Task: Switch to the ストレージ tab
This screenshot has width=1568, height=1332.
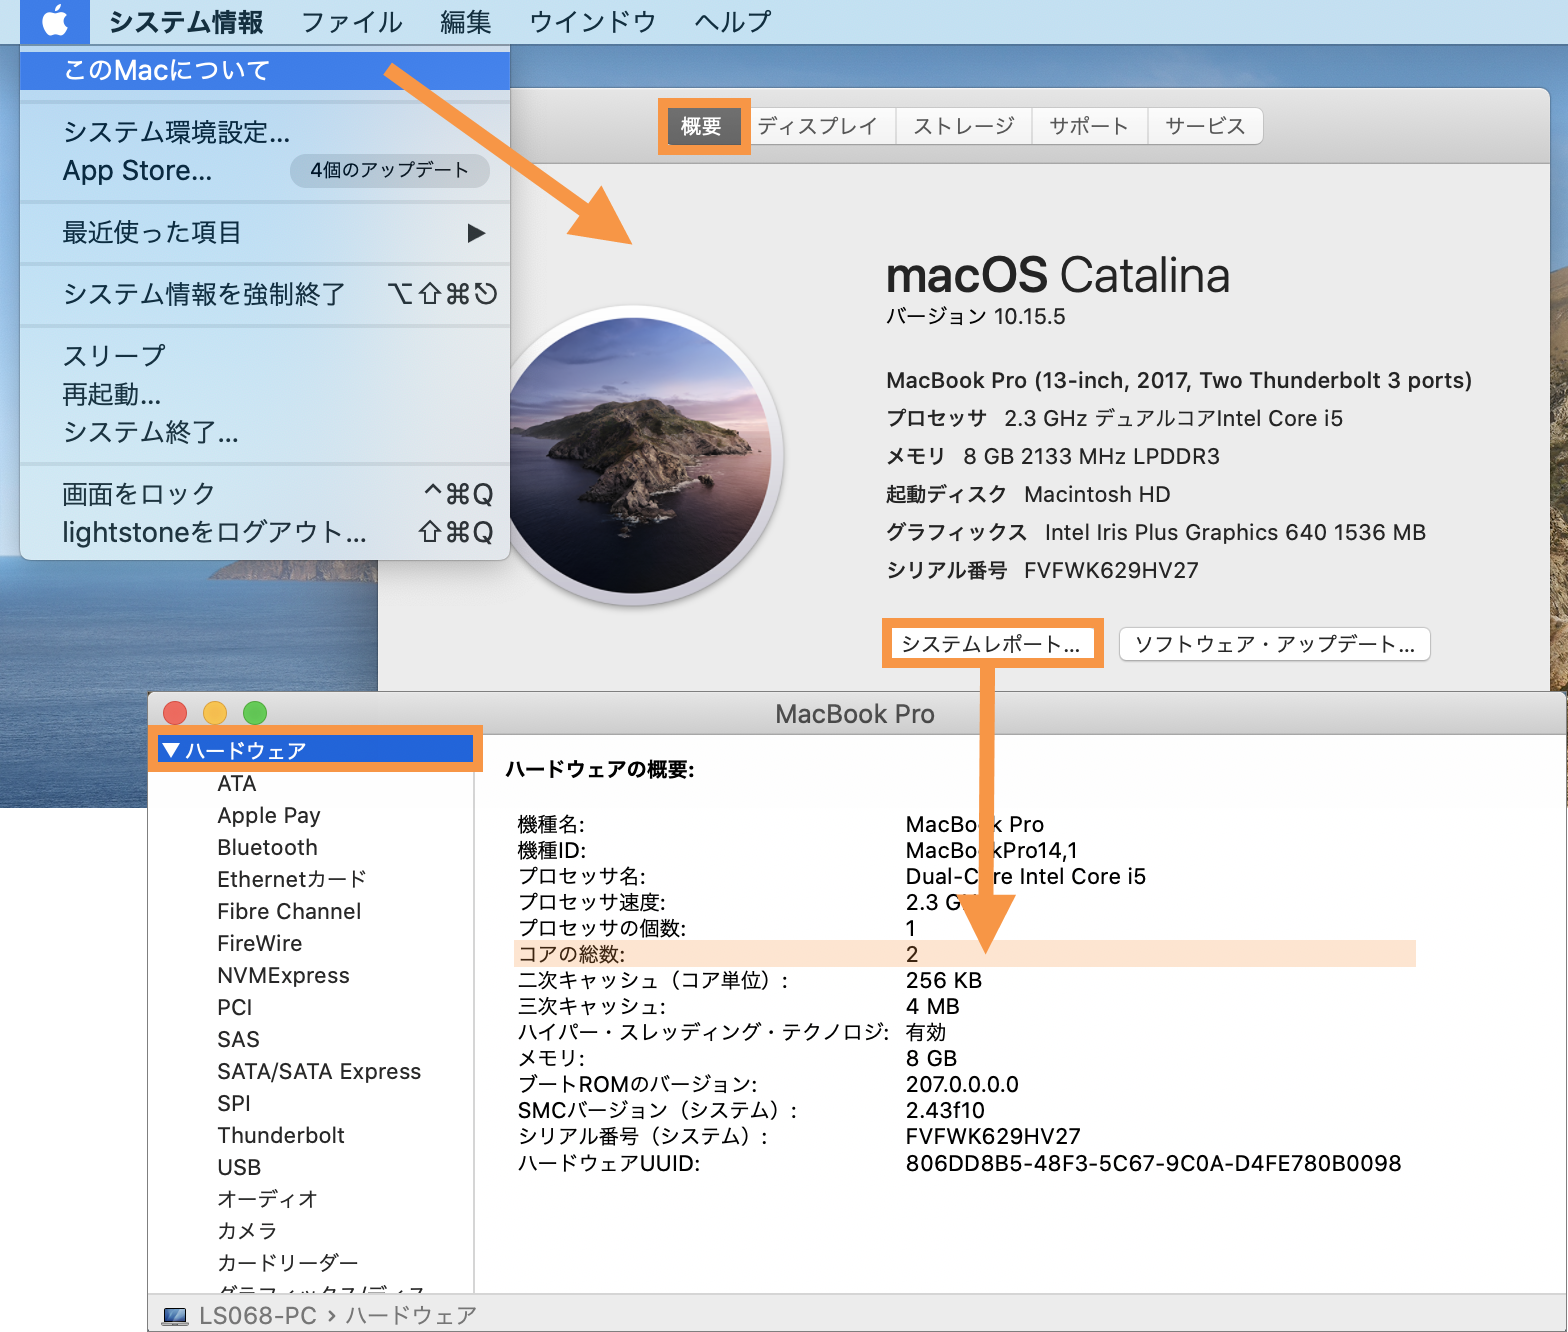Action: pyautogui.click(x=964, y=126)
